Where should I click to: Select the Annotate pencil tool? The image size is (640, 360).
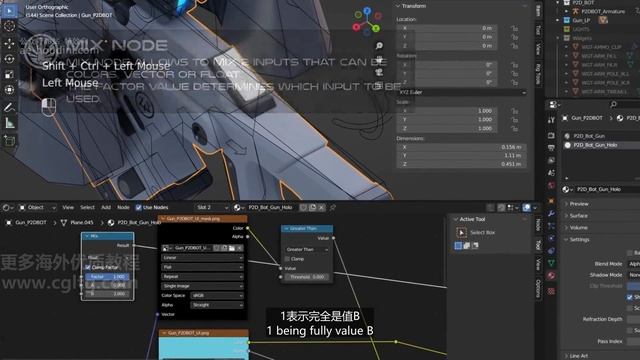(9, 107)
